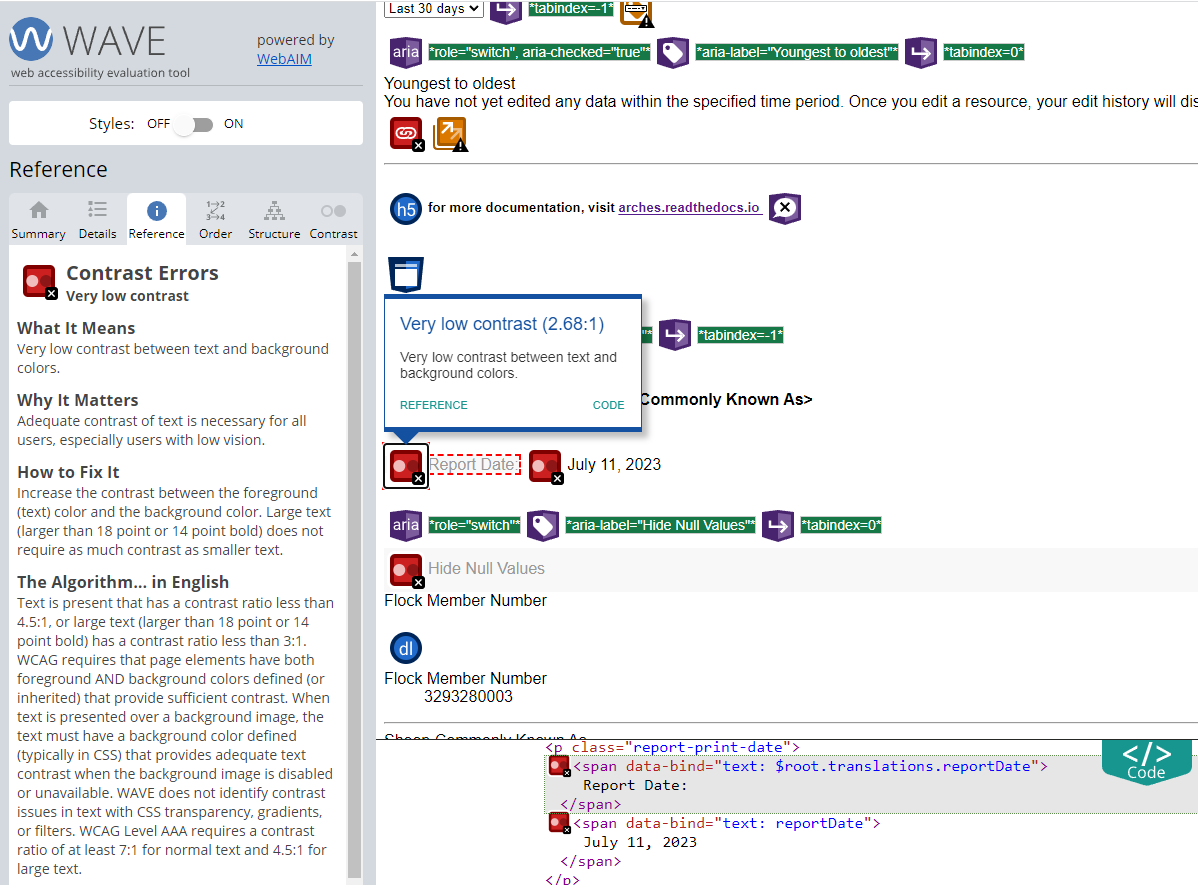The width and height of the screenshot is (1198, 885).
Task: Select the aria role switch icon
Action: tap(405, 52)
